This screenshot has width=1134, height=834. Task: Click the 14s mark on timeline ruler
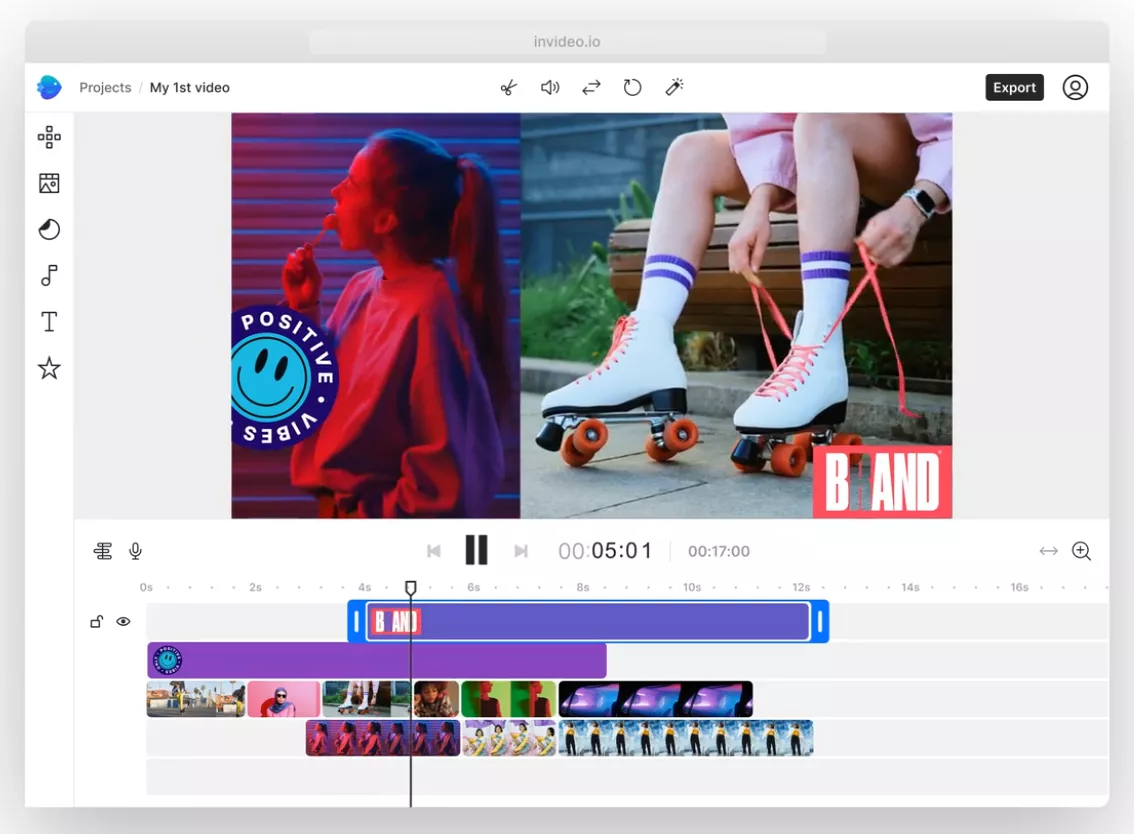(910, 587)
